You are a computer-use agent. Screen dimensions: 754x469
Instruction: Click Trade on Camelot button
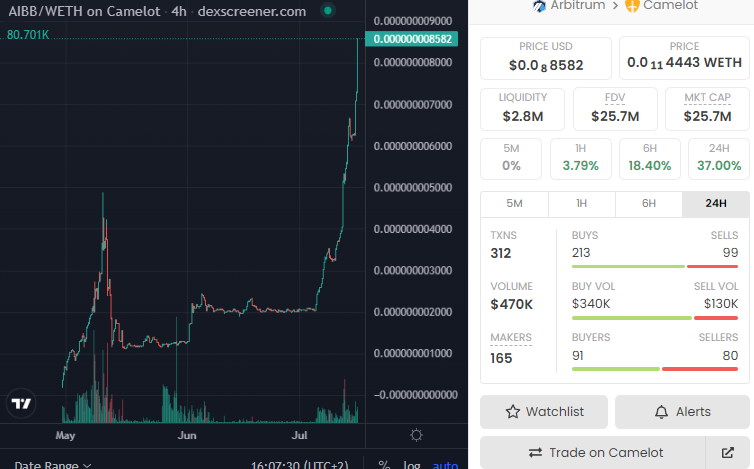(592, 453)
